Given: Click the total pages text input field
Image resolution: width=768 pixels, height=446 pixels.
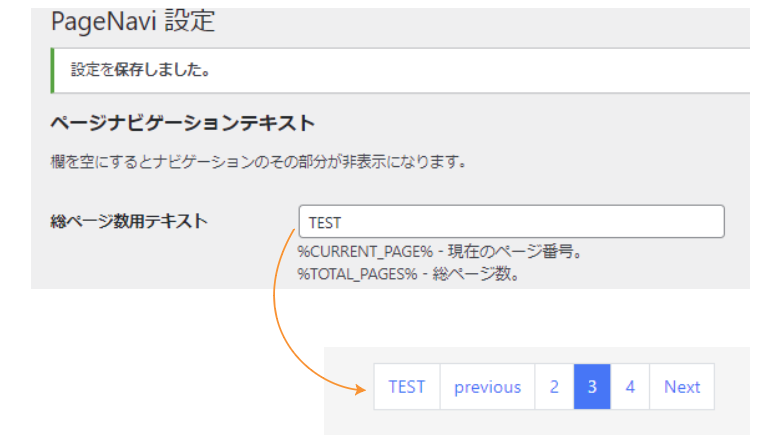Looking at the screenshot, I should click(511, 222).
